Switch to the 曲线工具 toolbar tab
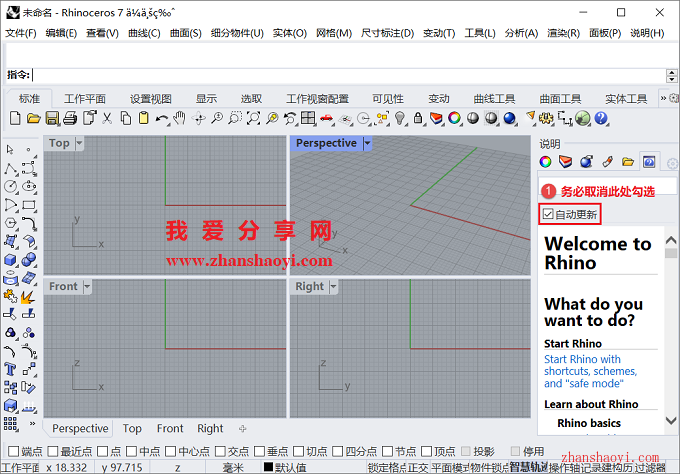 point(494,99)
